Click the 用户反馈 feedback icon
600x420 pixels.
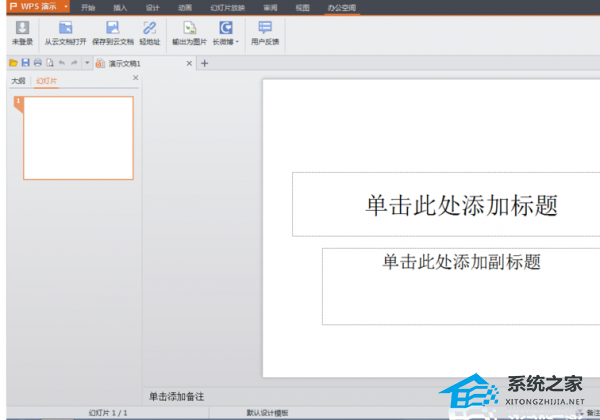point(265,33)
